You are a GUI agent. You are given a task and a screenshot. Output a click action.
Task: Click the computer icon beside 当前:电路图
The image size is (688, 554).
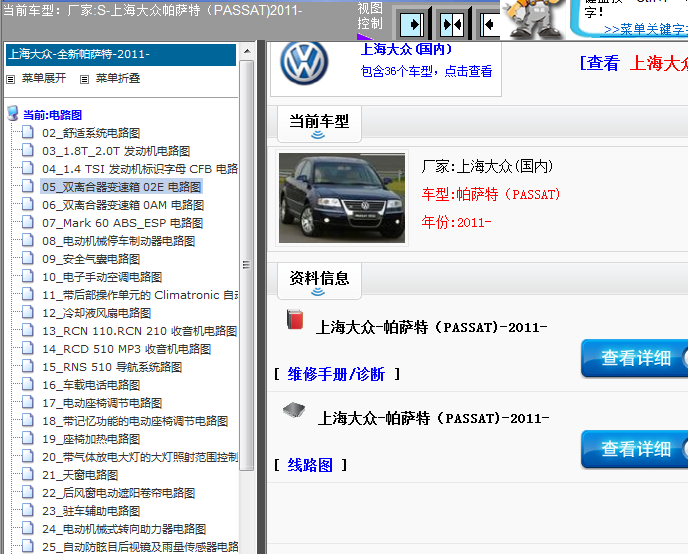(13, 113)
